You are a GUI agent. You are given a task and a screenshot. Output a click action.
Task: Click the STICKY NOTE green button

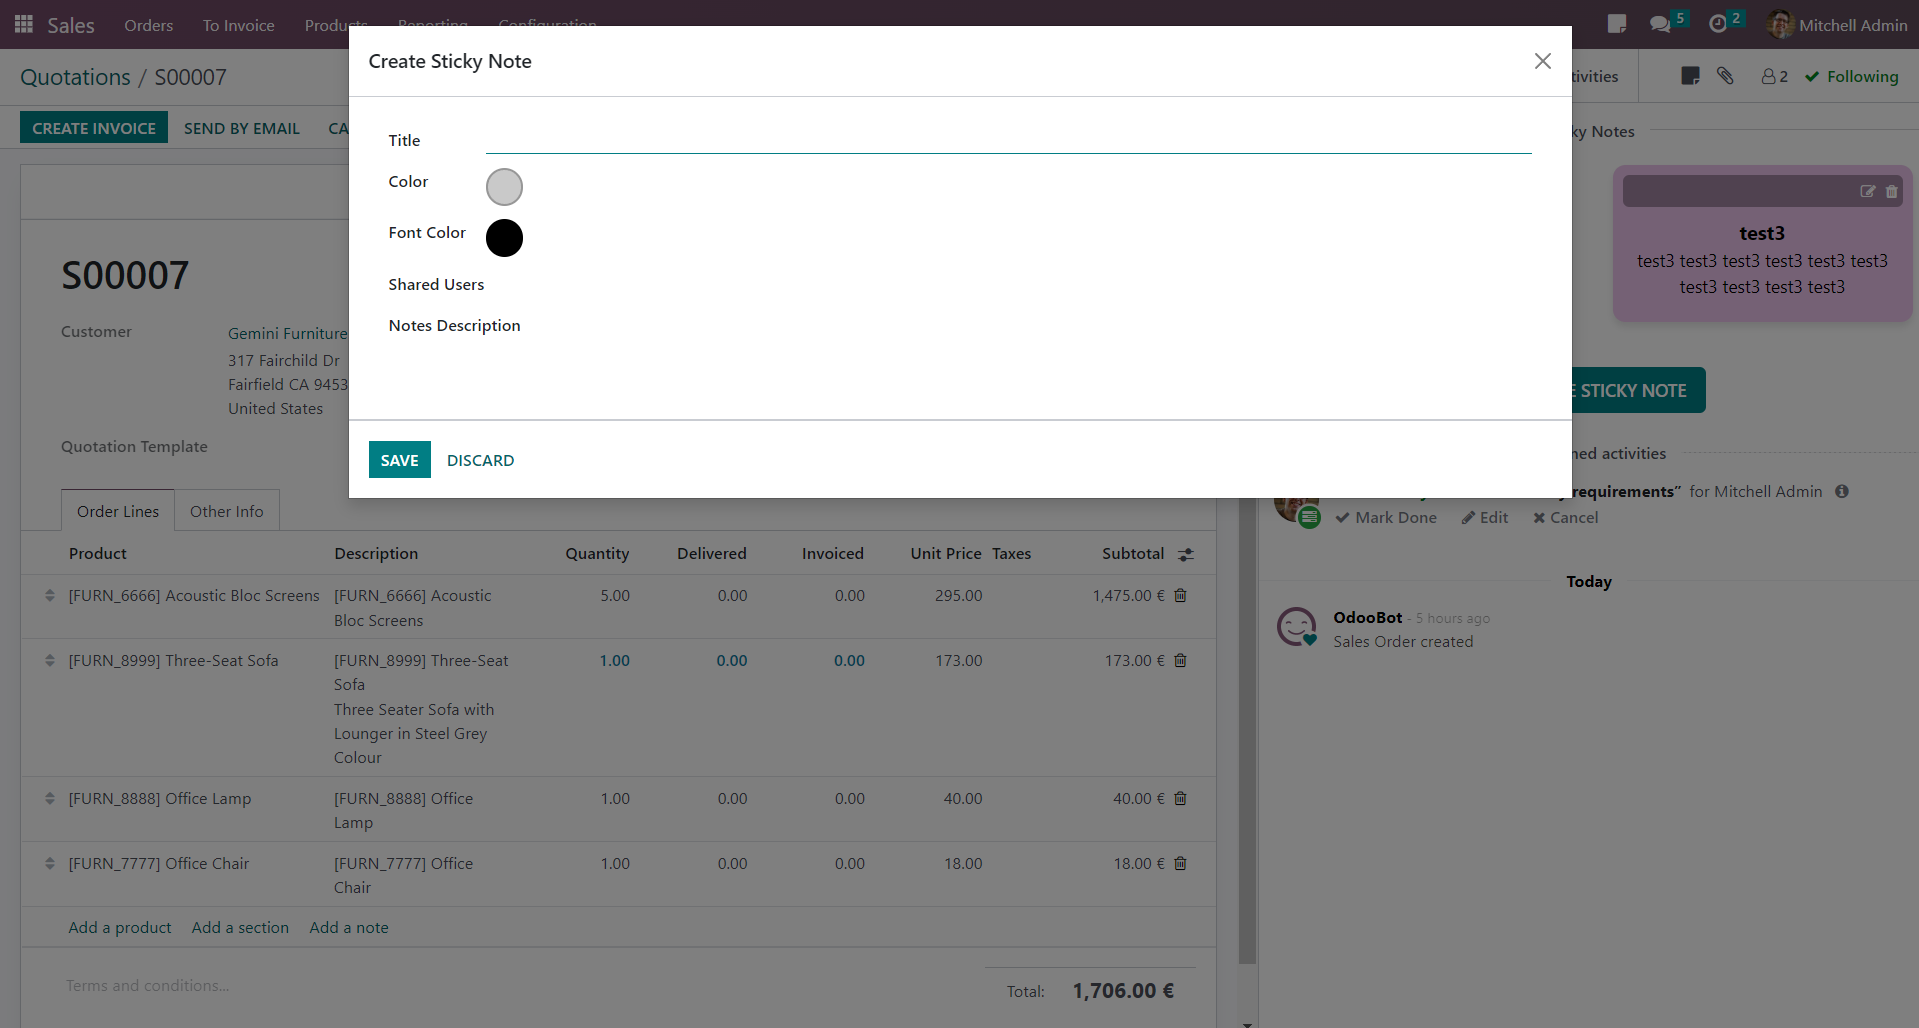(x=1639, y=390)
